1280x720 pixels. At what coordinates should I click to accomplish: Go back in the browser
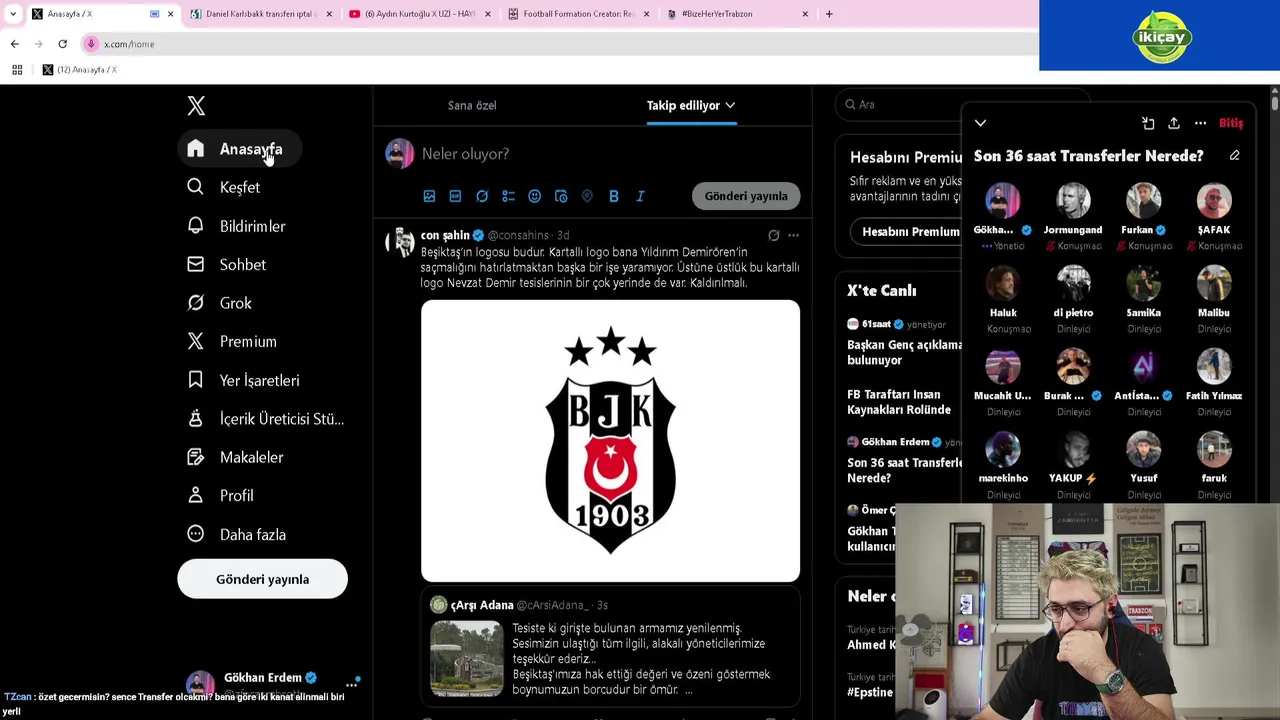point(14,44)
